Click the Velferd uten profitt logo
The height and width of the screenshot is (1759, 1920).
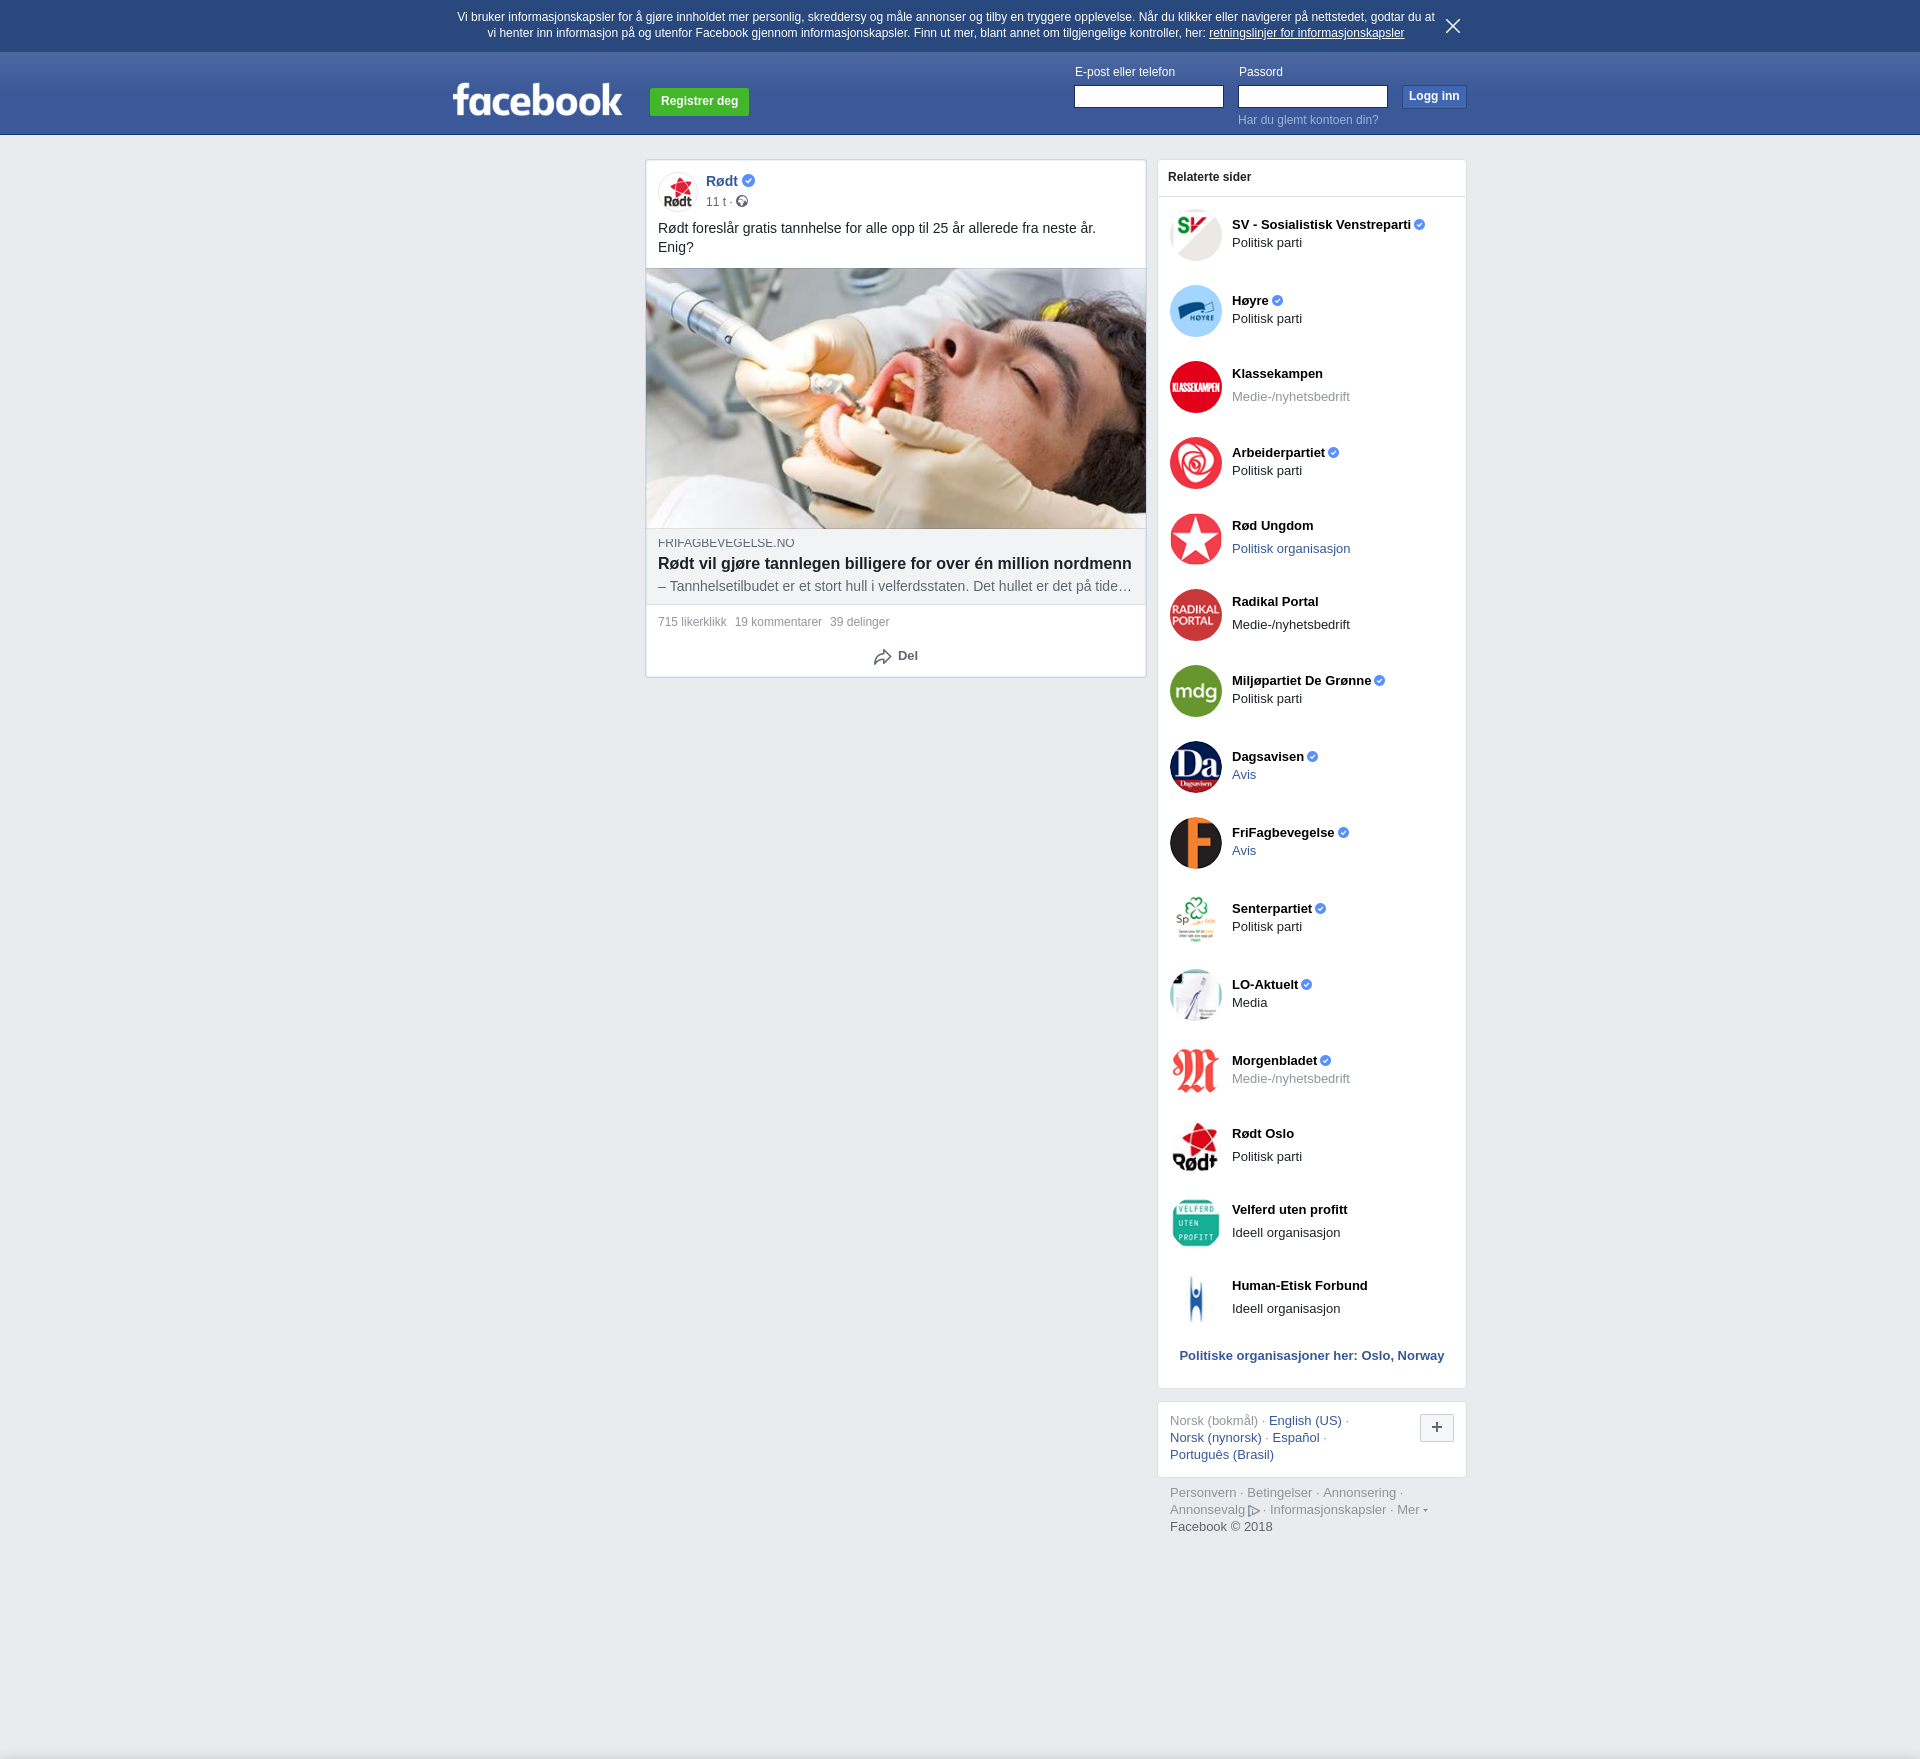pyautogui.click(x=1196, y=1223)
